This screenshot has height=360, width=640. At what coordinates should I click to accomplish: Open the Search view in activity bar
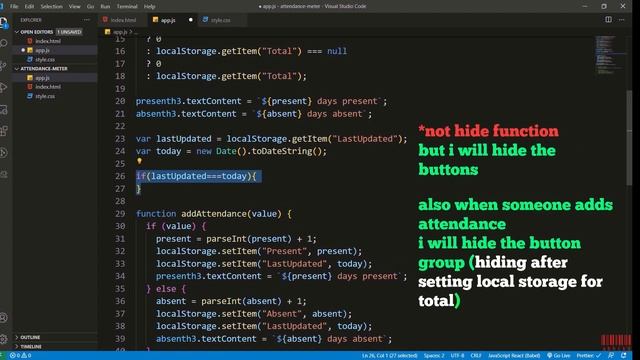4,43
